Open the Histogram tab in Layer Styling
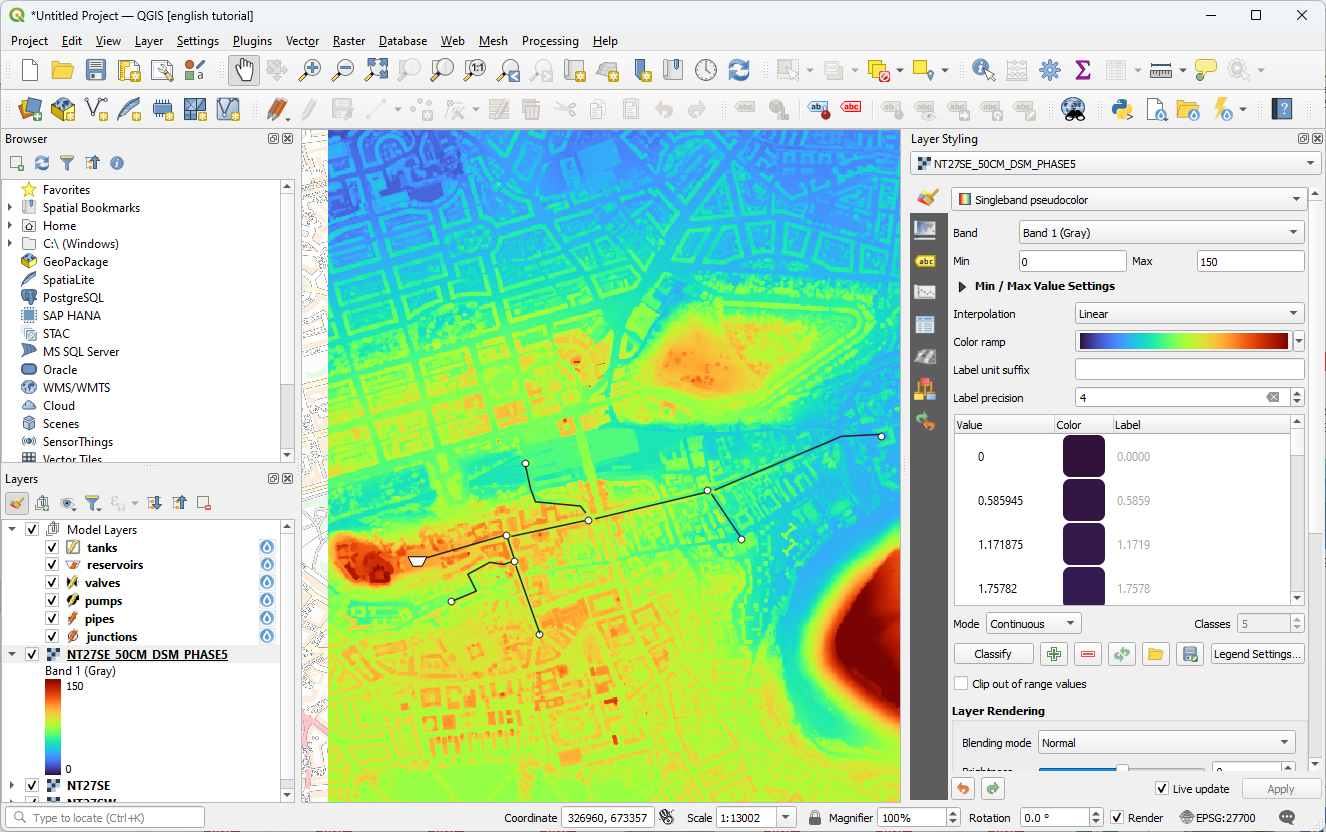The image size is (1326, 832). (925, 292)
